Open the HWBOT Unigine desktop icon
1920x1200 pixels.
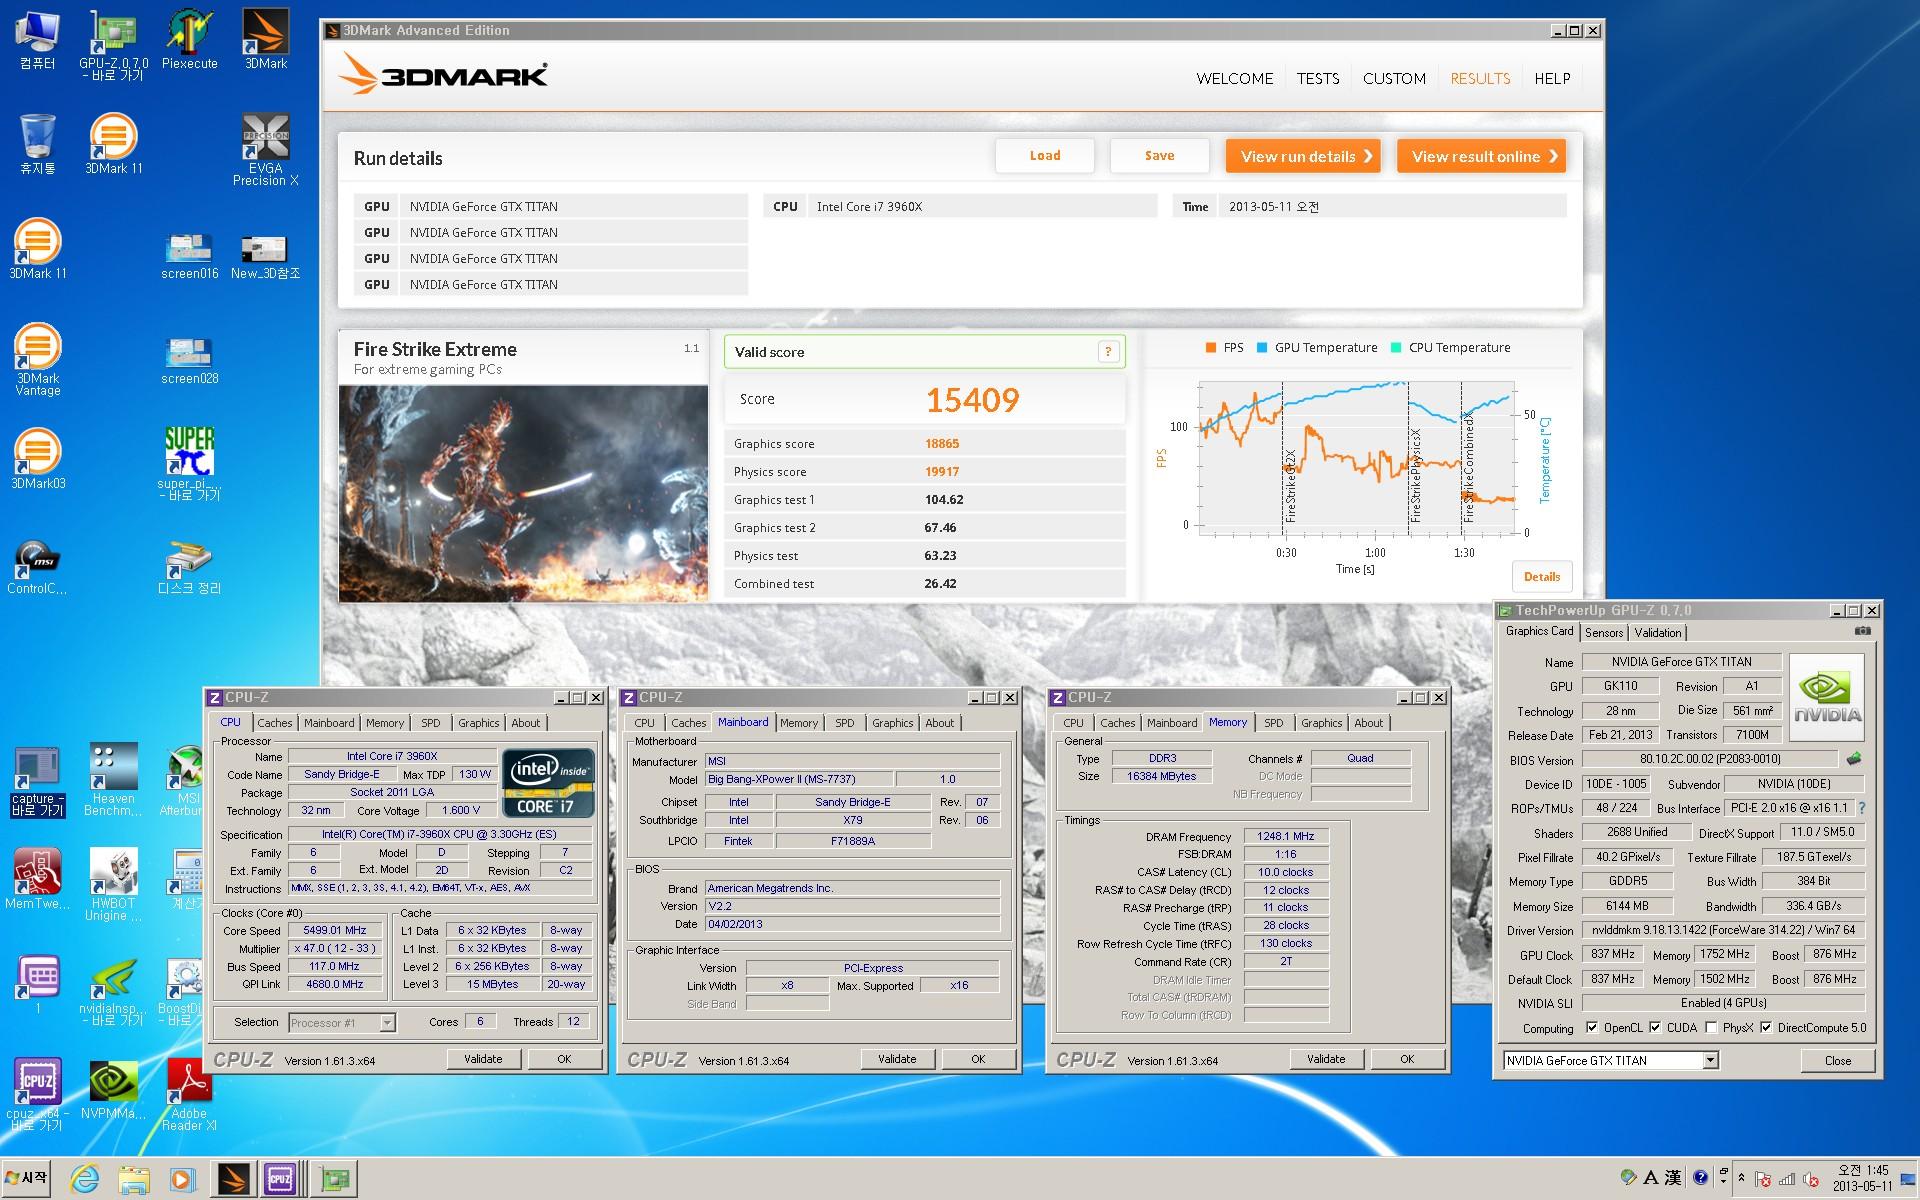click(113, 885)
